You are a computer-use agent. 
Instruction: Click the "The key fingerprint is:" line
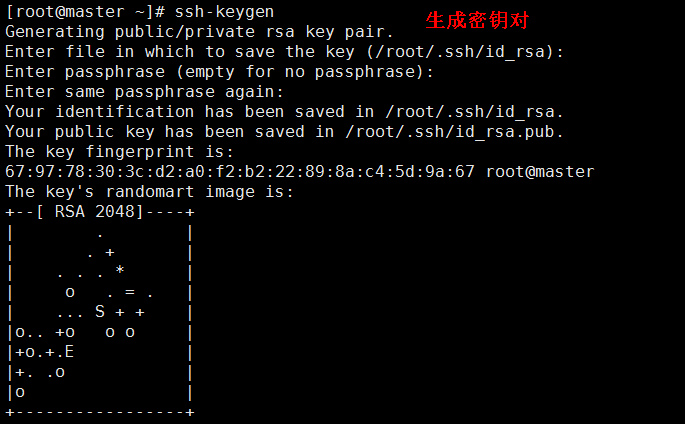(x=119, y=152)
